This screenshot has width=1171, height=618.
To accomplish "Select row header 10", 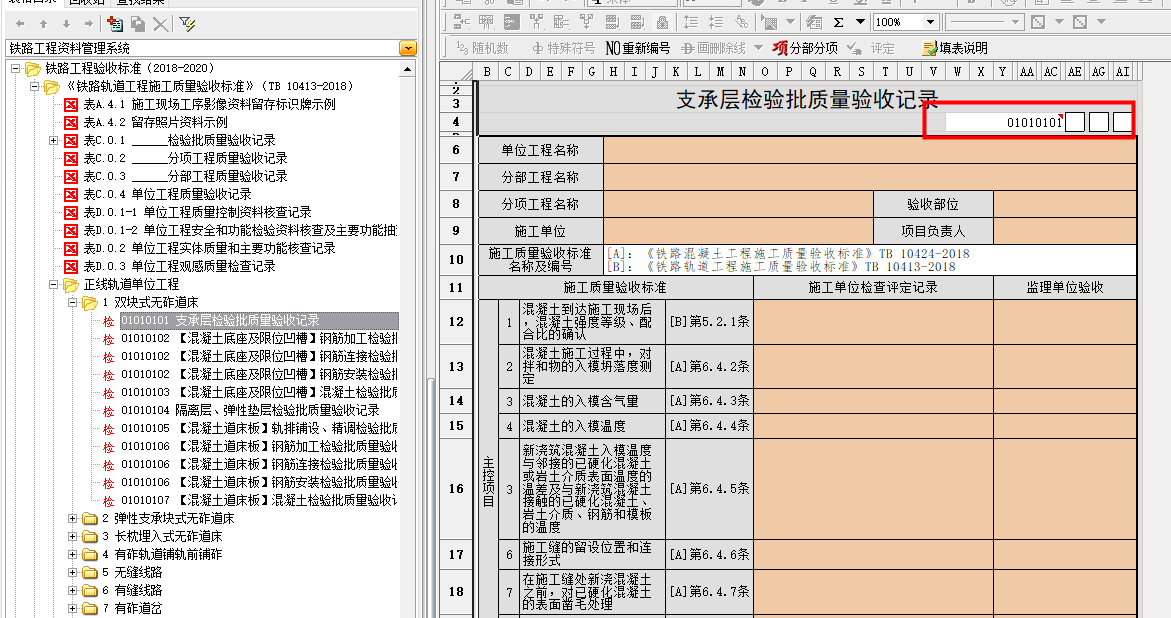I will coord(456,260).
